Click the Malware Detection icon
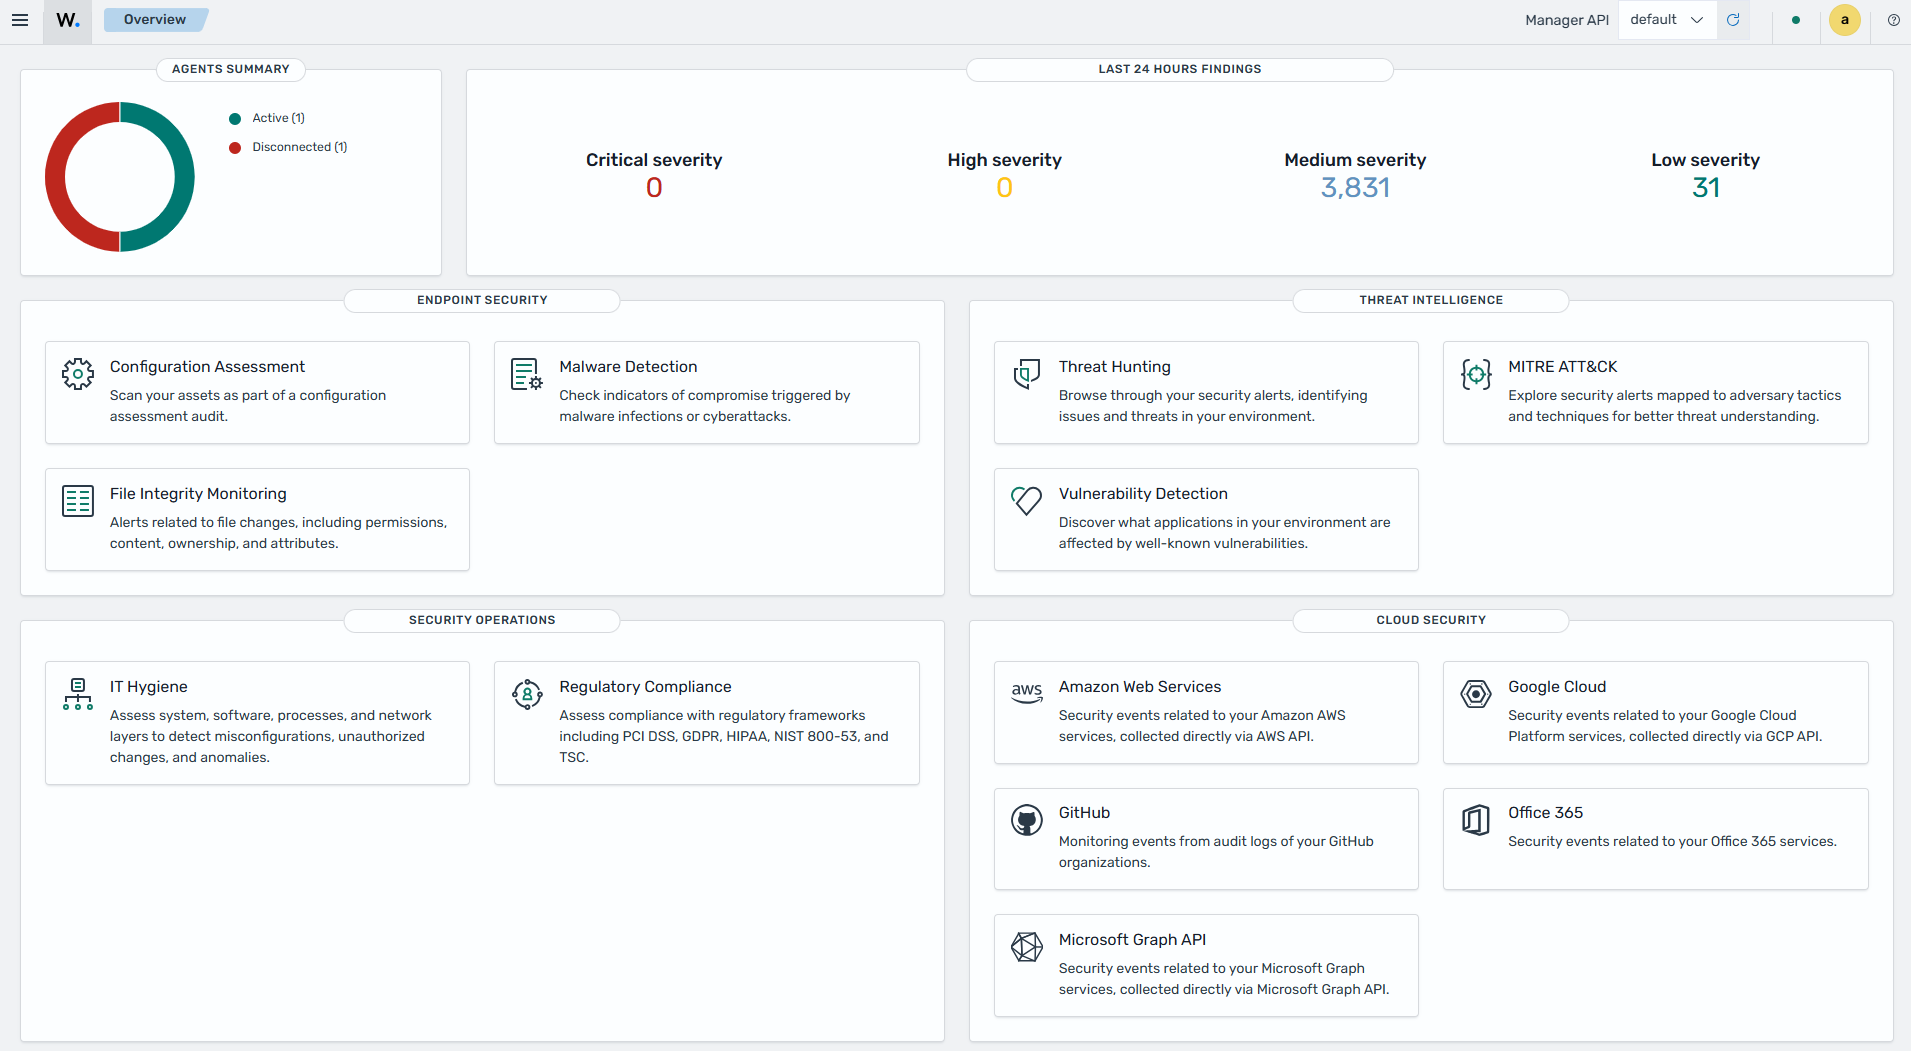The height and width of the screenshot is (1051, 1911). pyautogui.click(x=527, y=374)
